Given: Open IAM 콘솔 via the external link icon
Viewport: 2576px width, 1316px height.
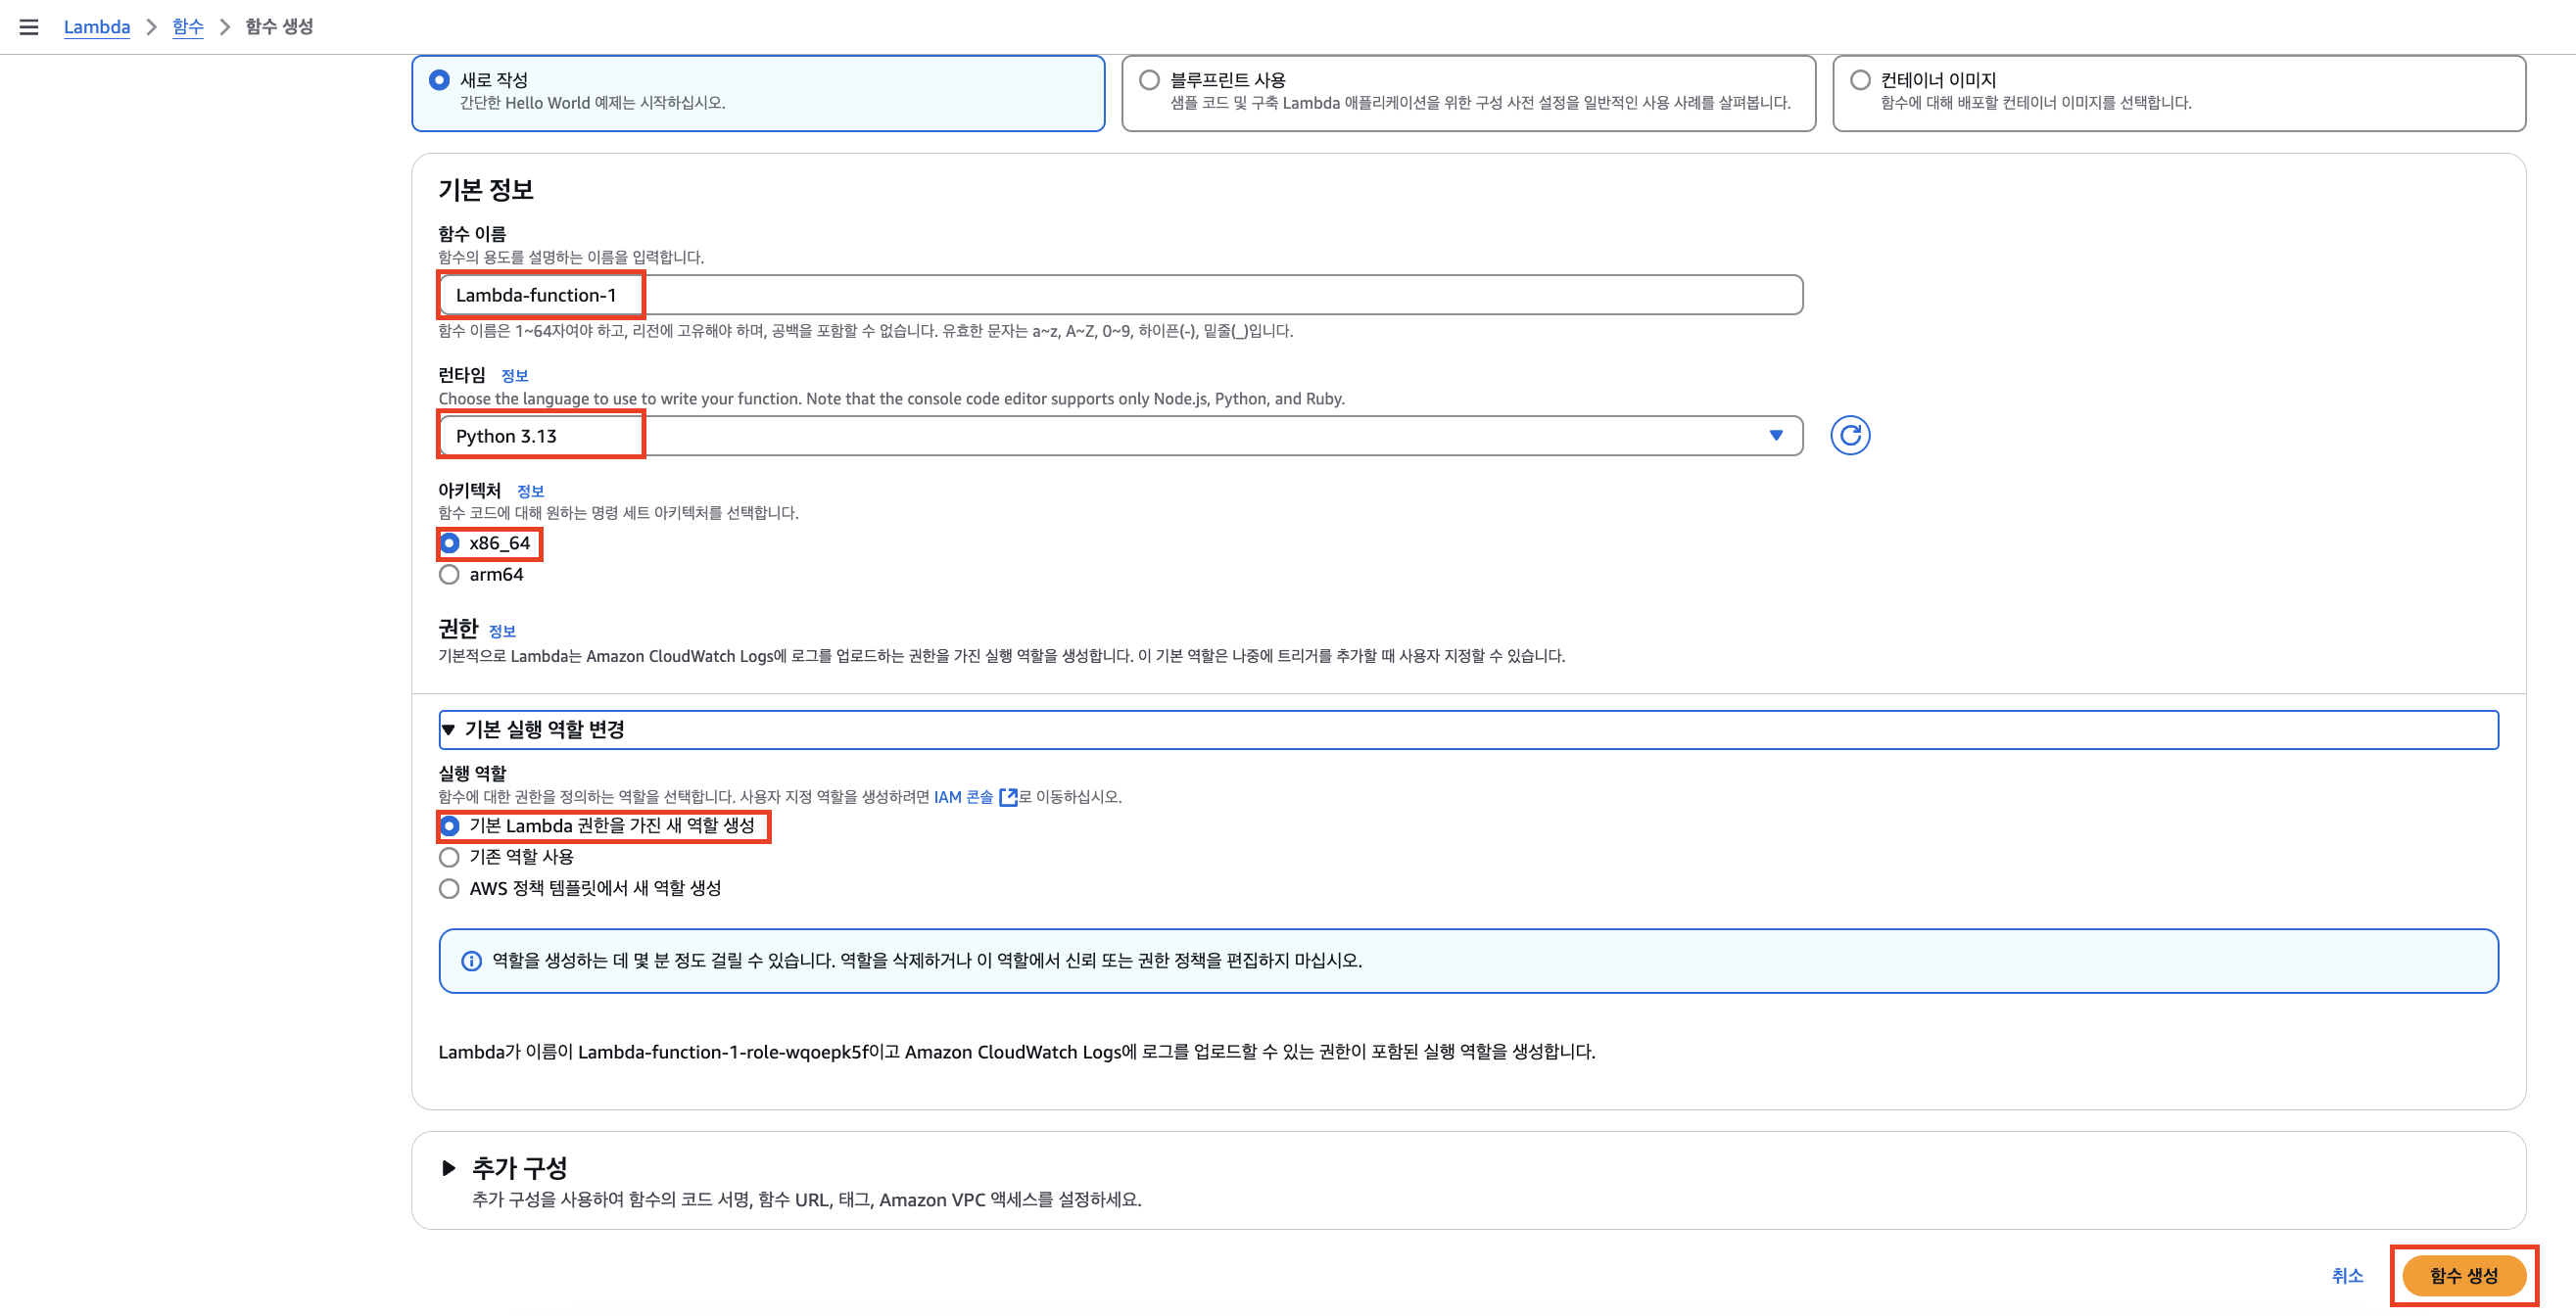Looking at the screenshot, I should 1009,797.
